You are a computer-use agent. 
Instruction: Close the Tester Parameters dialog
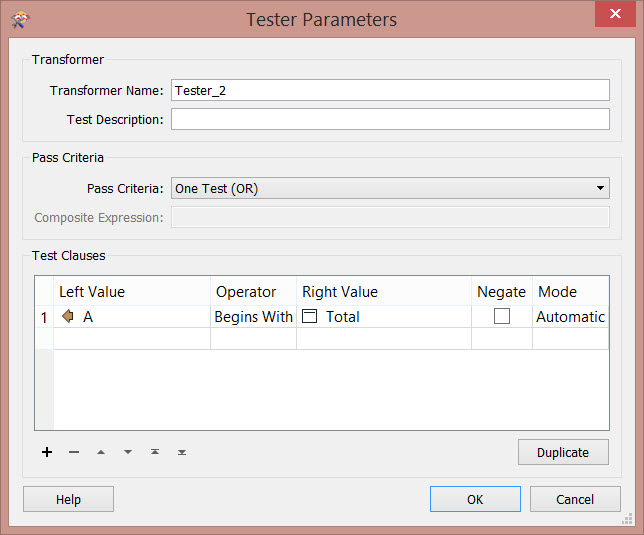(615, 14)
